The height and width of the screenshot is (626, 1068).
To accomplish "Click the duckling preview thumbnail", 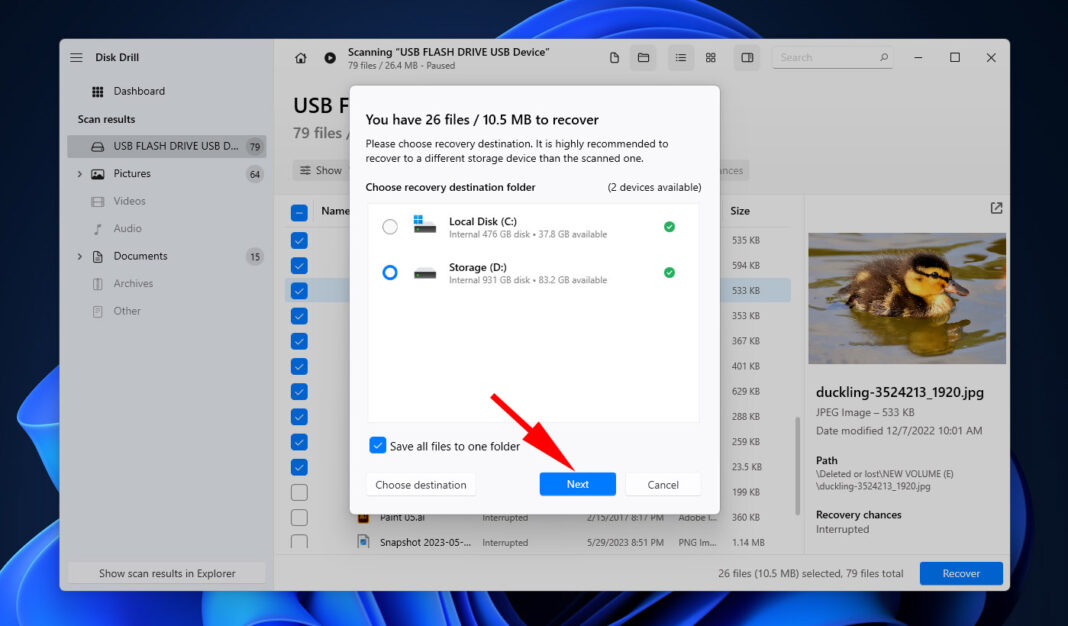I will point(907,298).
